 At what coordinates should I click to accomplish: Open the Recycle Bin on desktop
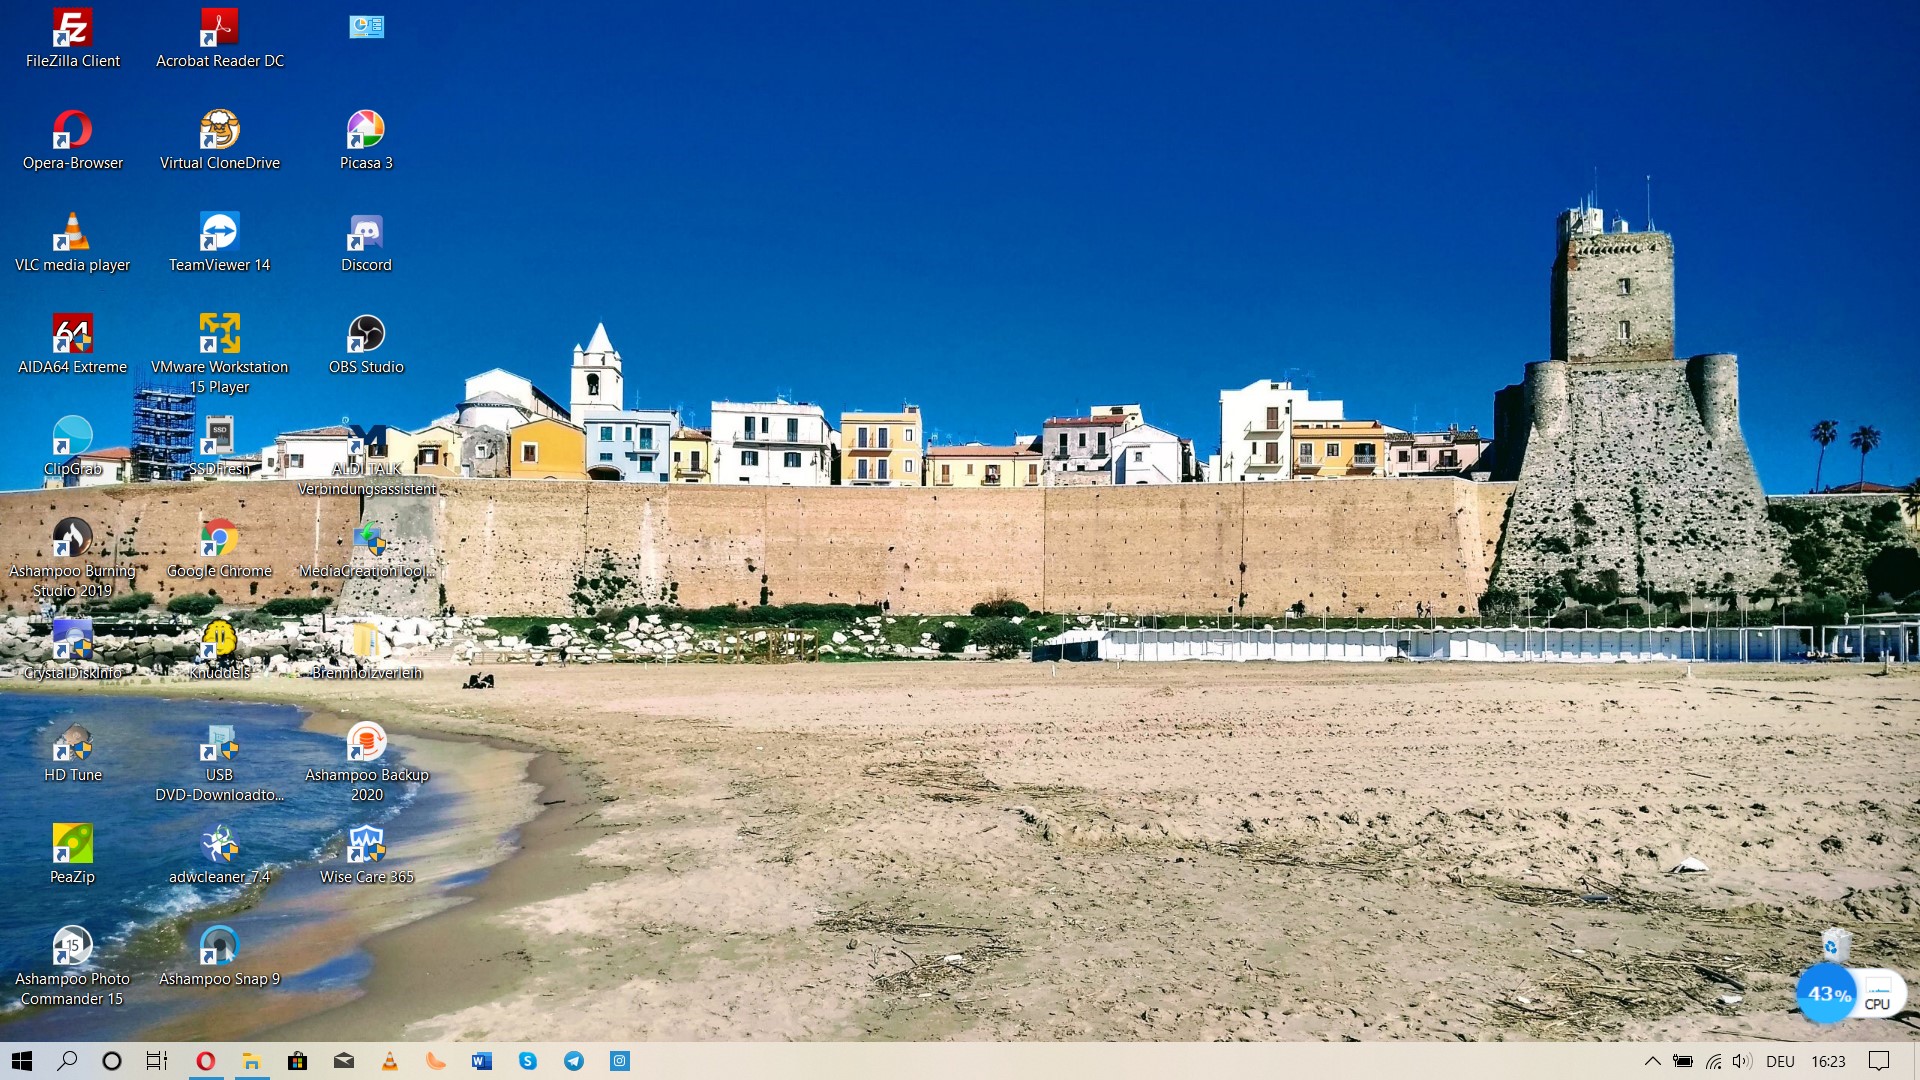pyautogui.click(x=1835, y=944)
